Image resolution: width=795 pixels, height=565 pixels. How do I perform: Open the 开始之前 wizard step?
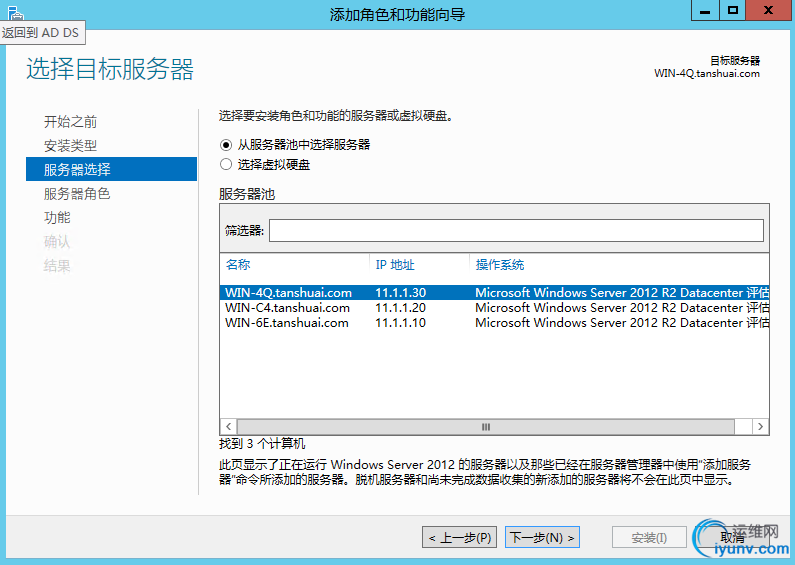(70, 122)
